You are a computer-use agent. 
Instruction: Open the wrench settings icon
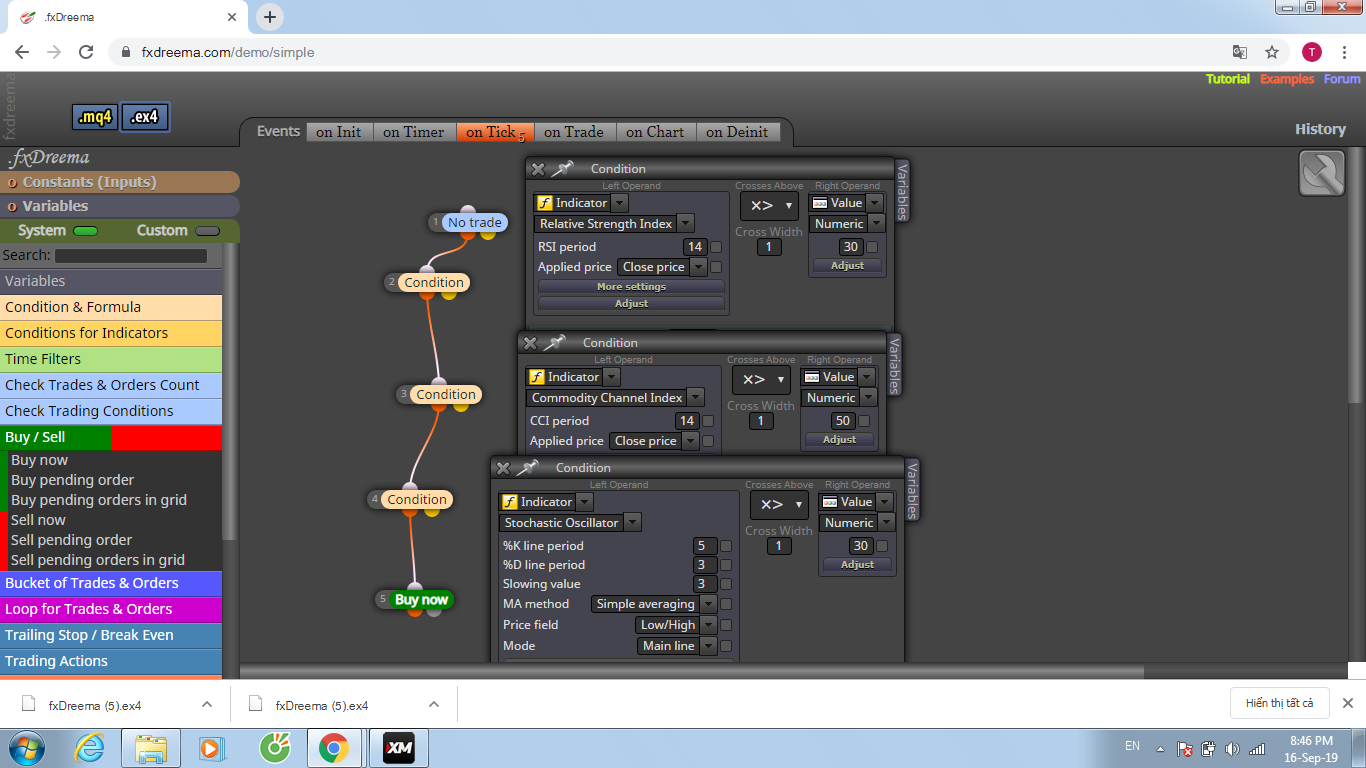coord(1321,173)
